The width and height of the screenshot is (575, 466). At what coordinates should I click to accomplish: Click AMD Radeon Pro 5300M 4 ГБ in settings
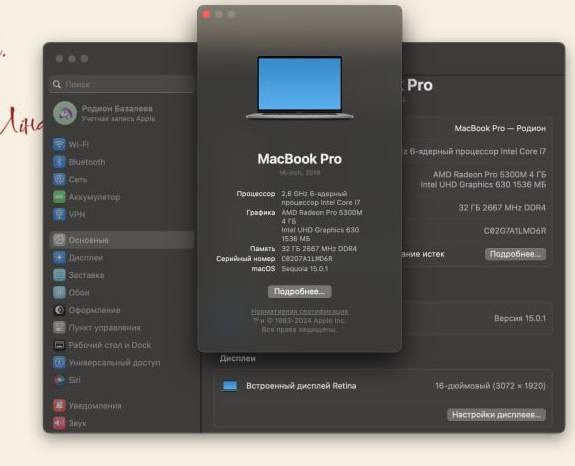(489, 175)
